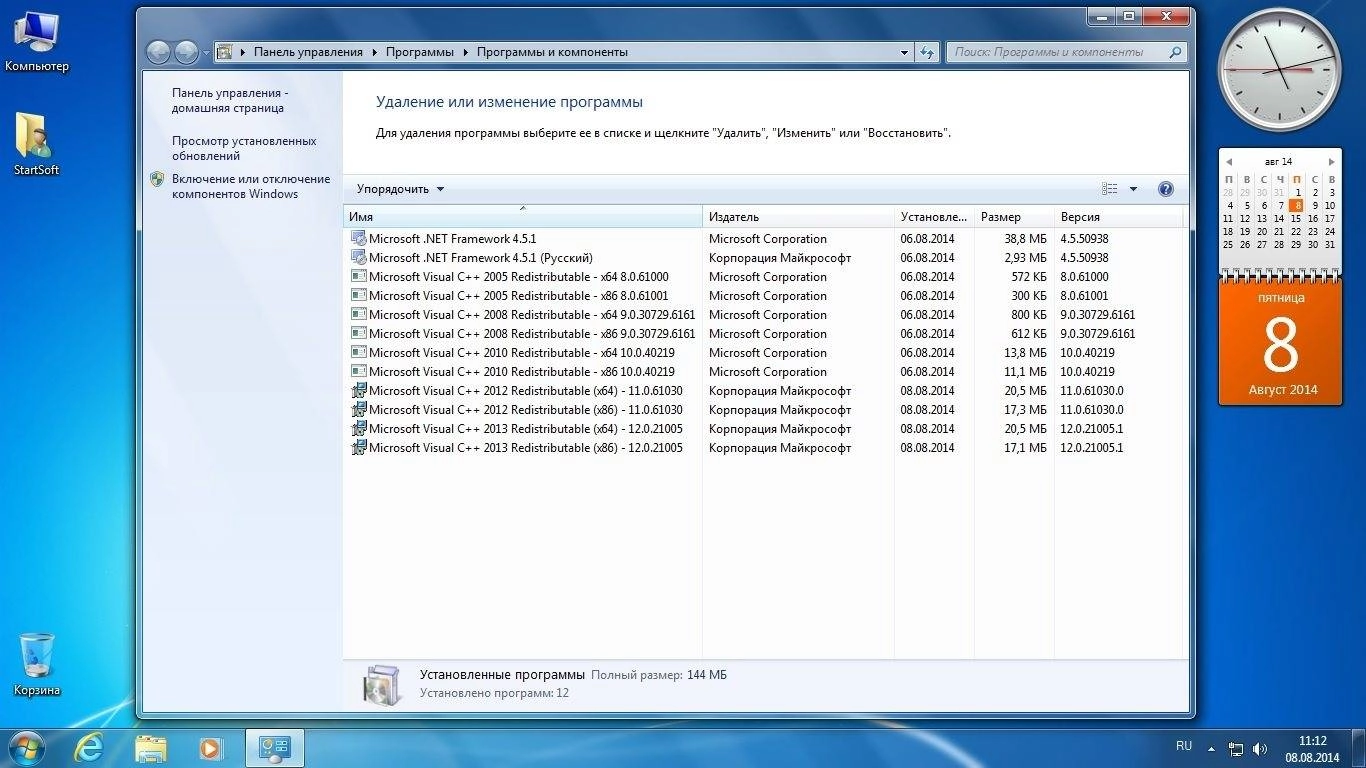
Task: Click Control Panel taskbar button
Action: pos(275,748)
